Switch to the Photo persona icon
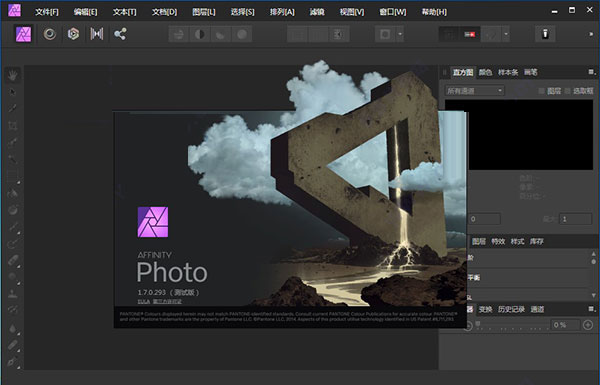 (23, 34)
